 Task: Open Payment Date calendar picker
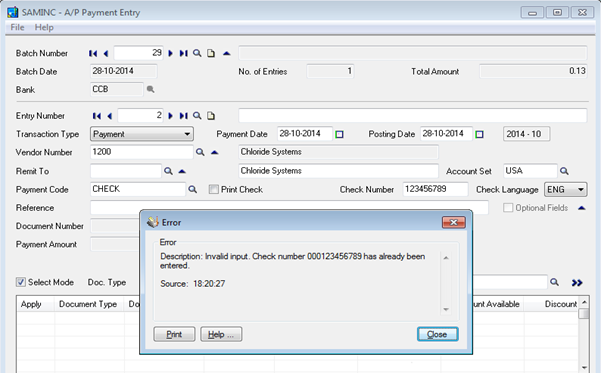click(339, 135)
